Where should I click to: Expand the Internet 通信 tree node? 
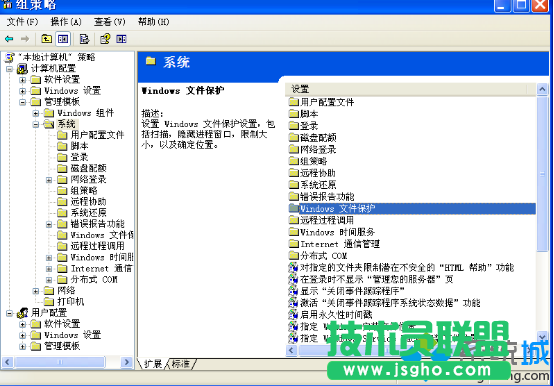pyautogui.click(x=49, y=269)
